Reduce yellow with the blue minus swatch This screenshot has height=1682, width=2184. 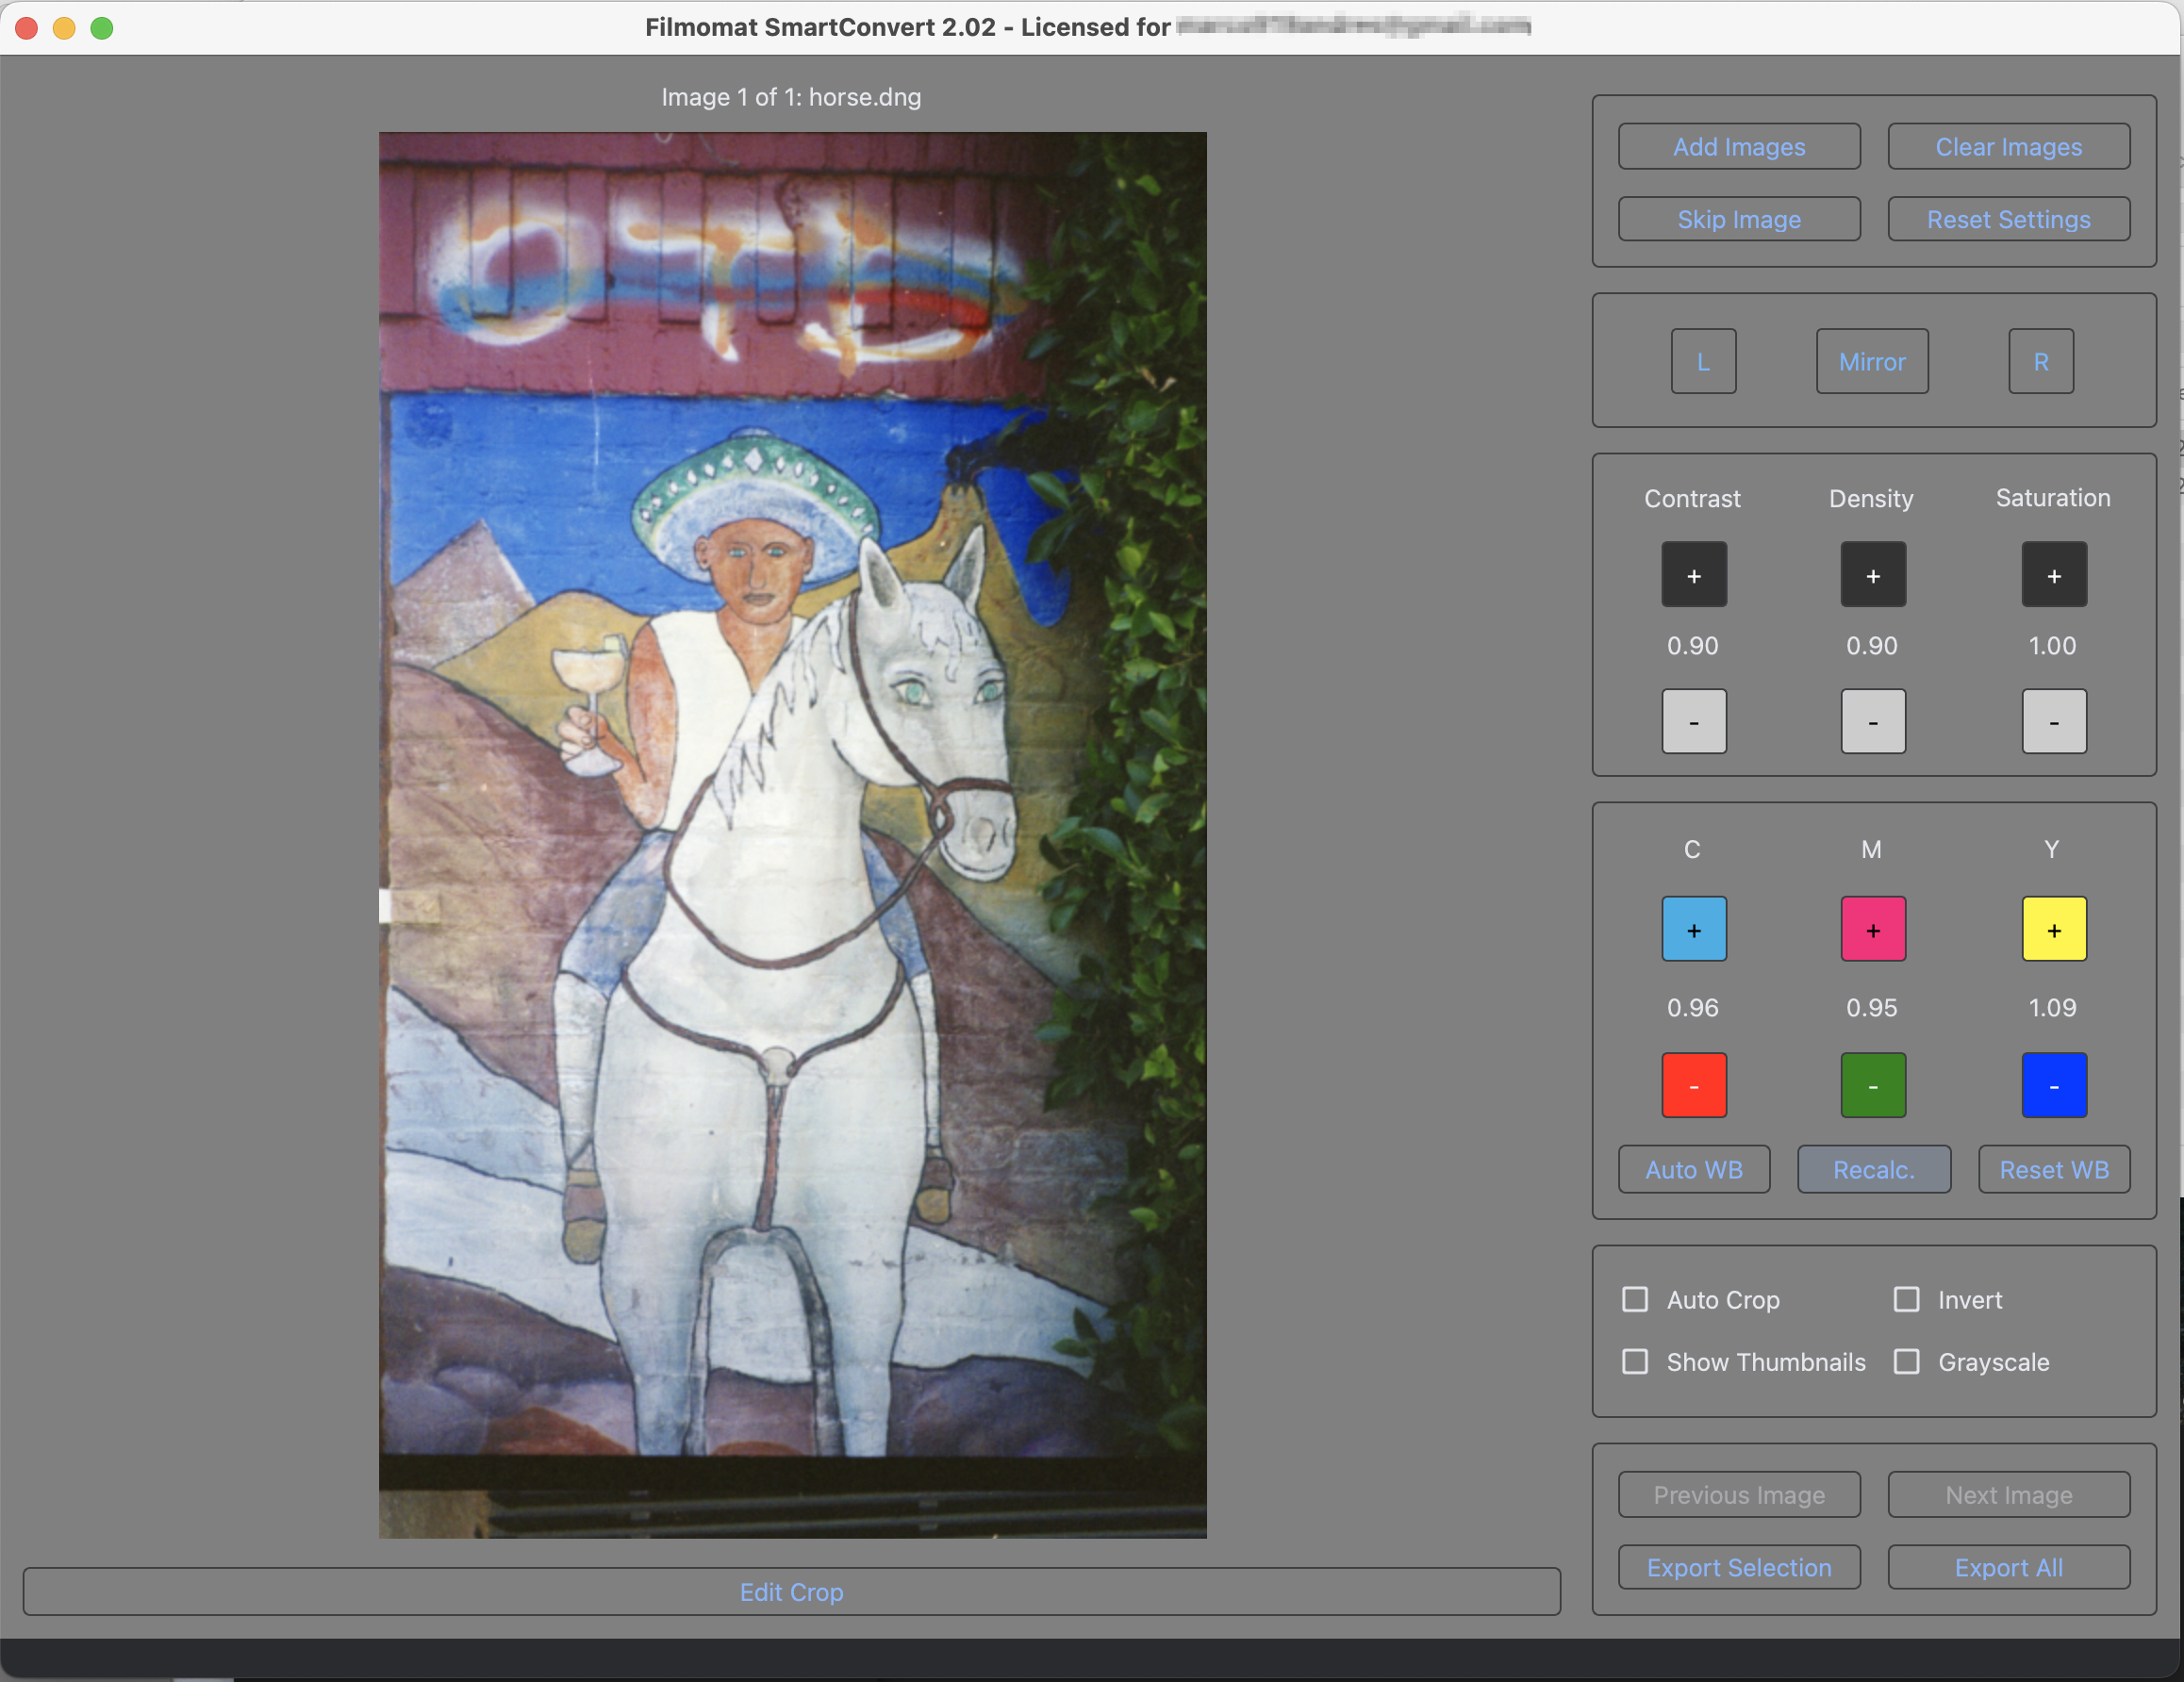click(2054, 1085)
